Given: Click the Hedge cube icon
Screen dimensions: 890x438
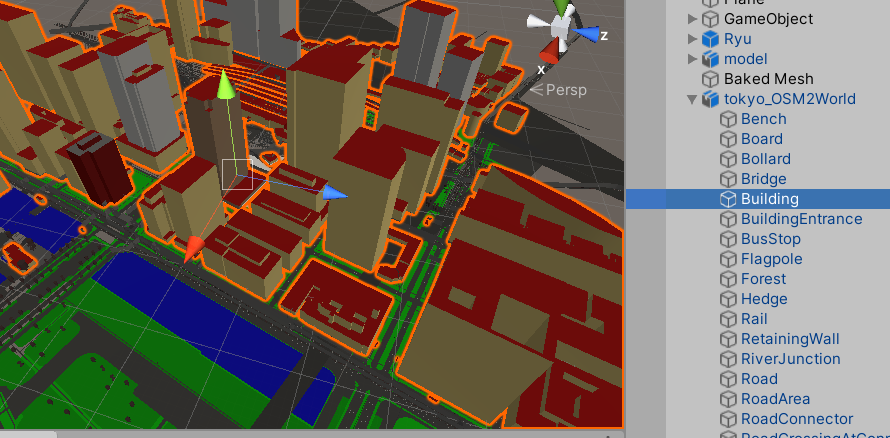Looking at the screenshot, I should (x=728, y=299).
